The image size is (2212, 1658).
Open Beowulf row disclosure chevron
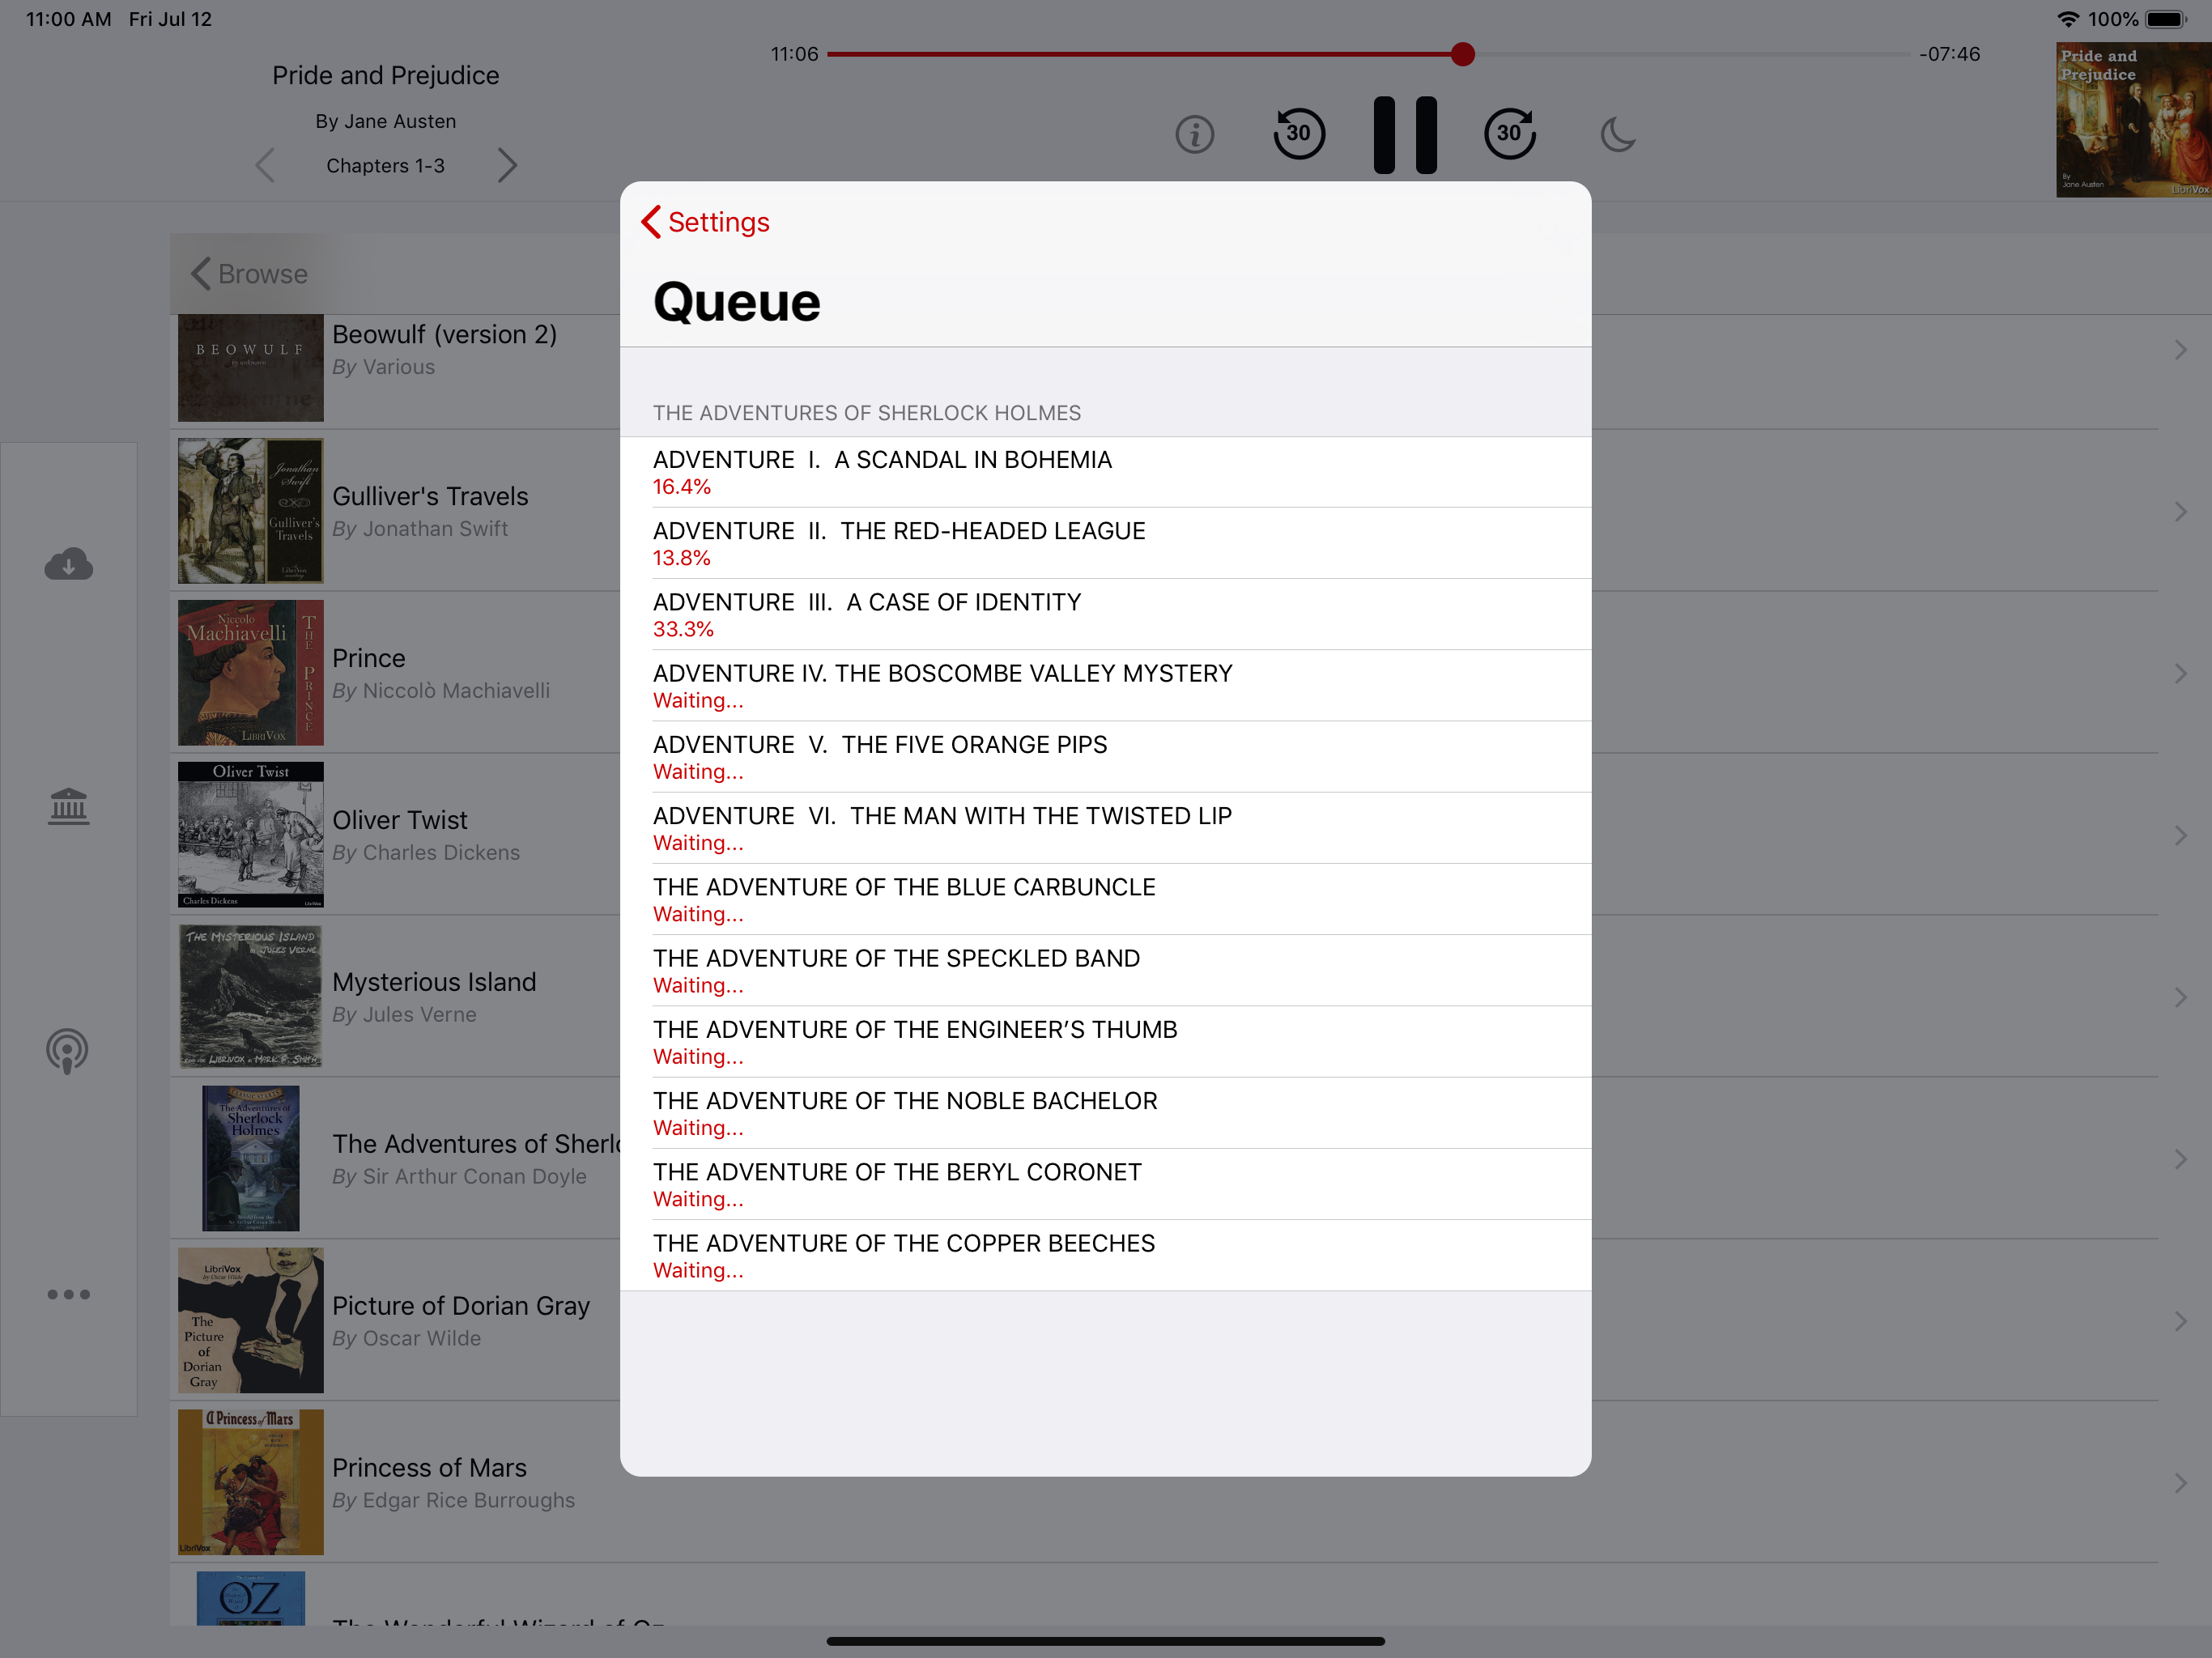2180,350
